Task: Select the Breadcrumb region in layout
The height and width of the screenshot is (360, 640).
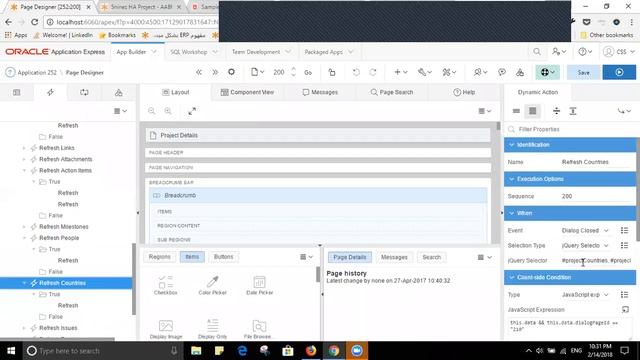Action: 318,196
